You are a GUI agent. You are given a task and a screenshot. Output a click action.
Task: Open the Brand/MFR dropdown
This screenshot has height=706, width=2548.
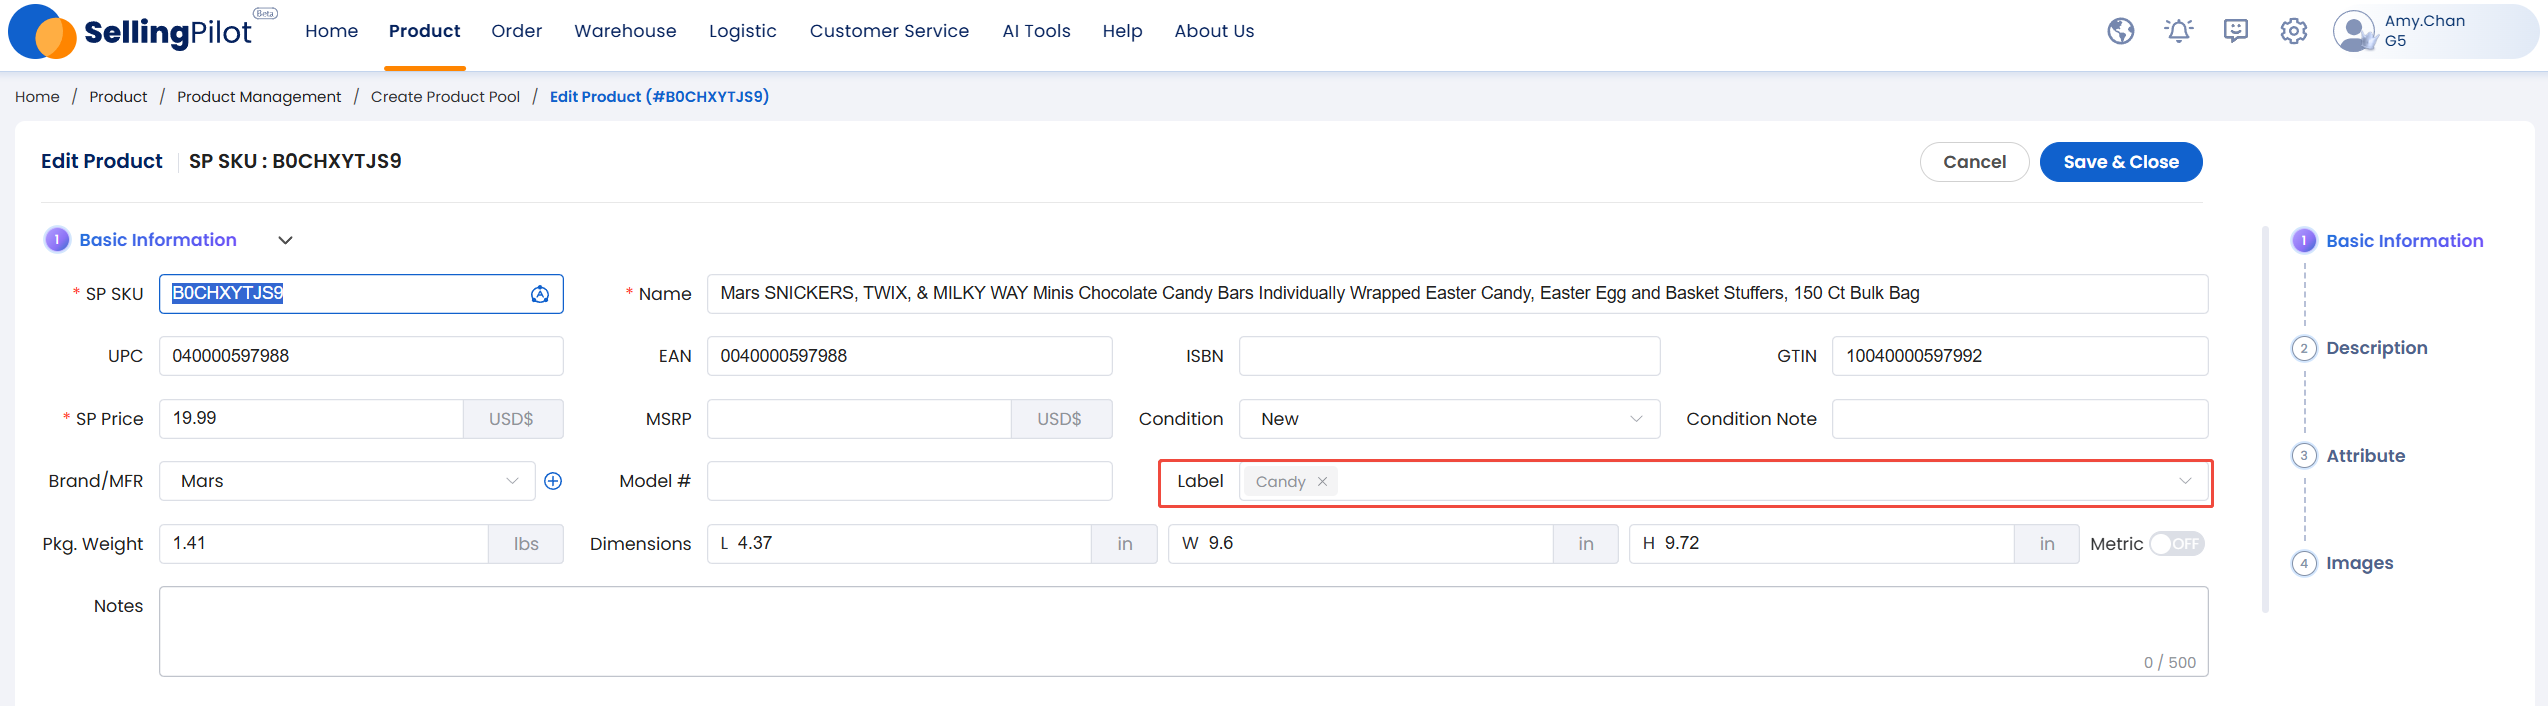pyautogui.click(x=347, y=481)
